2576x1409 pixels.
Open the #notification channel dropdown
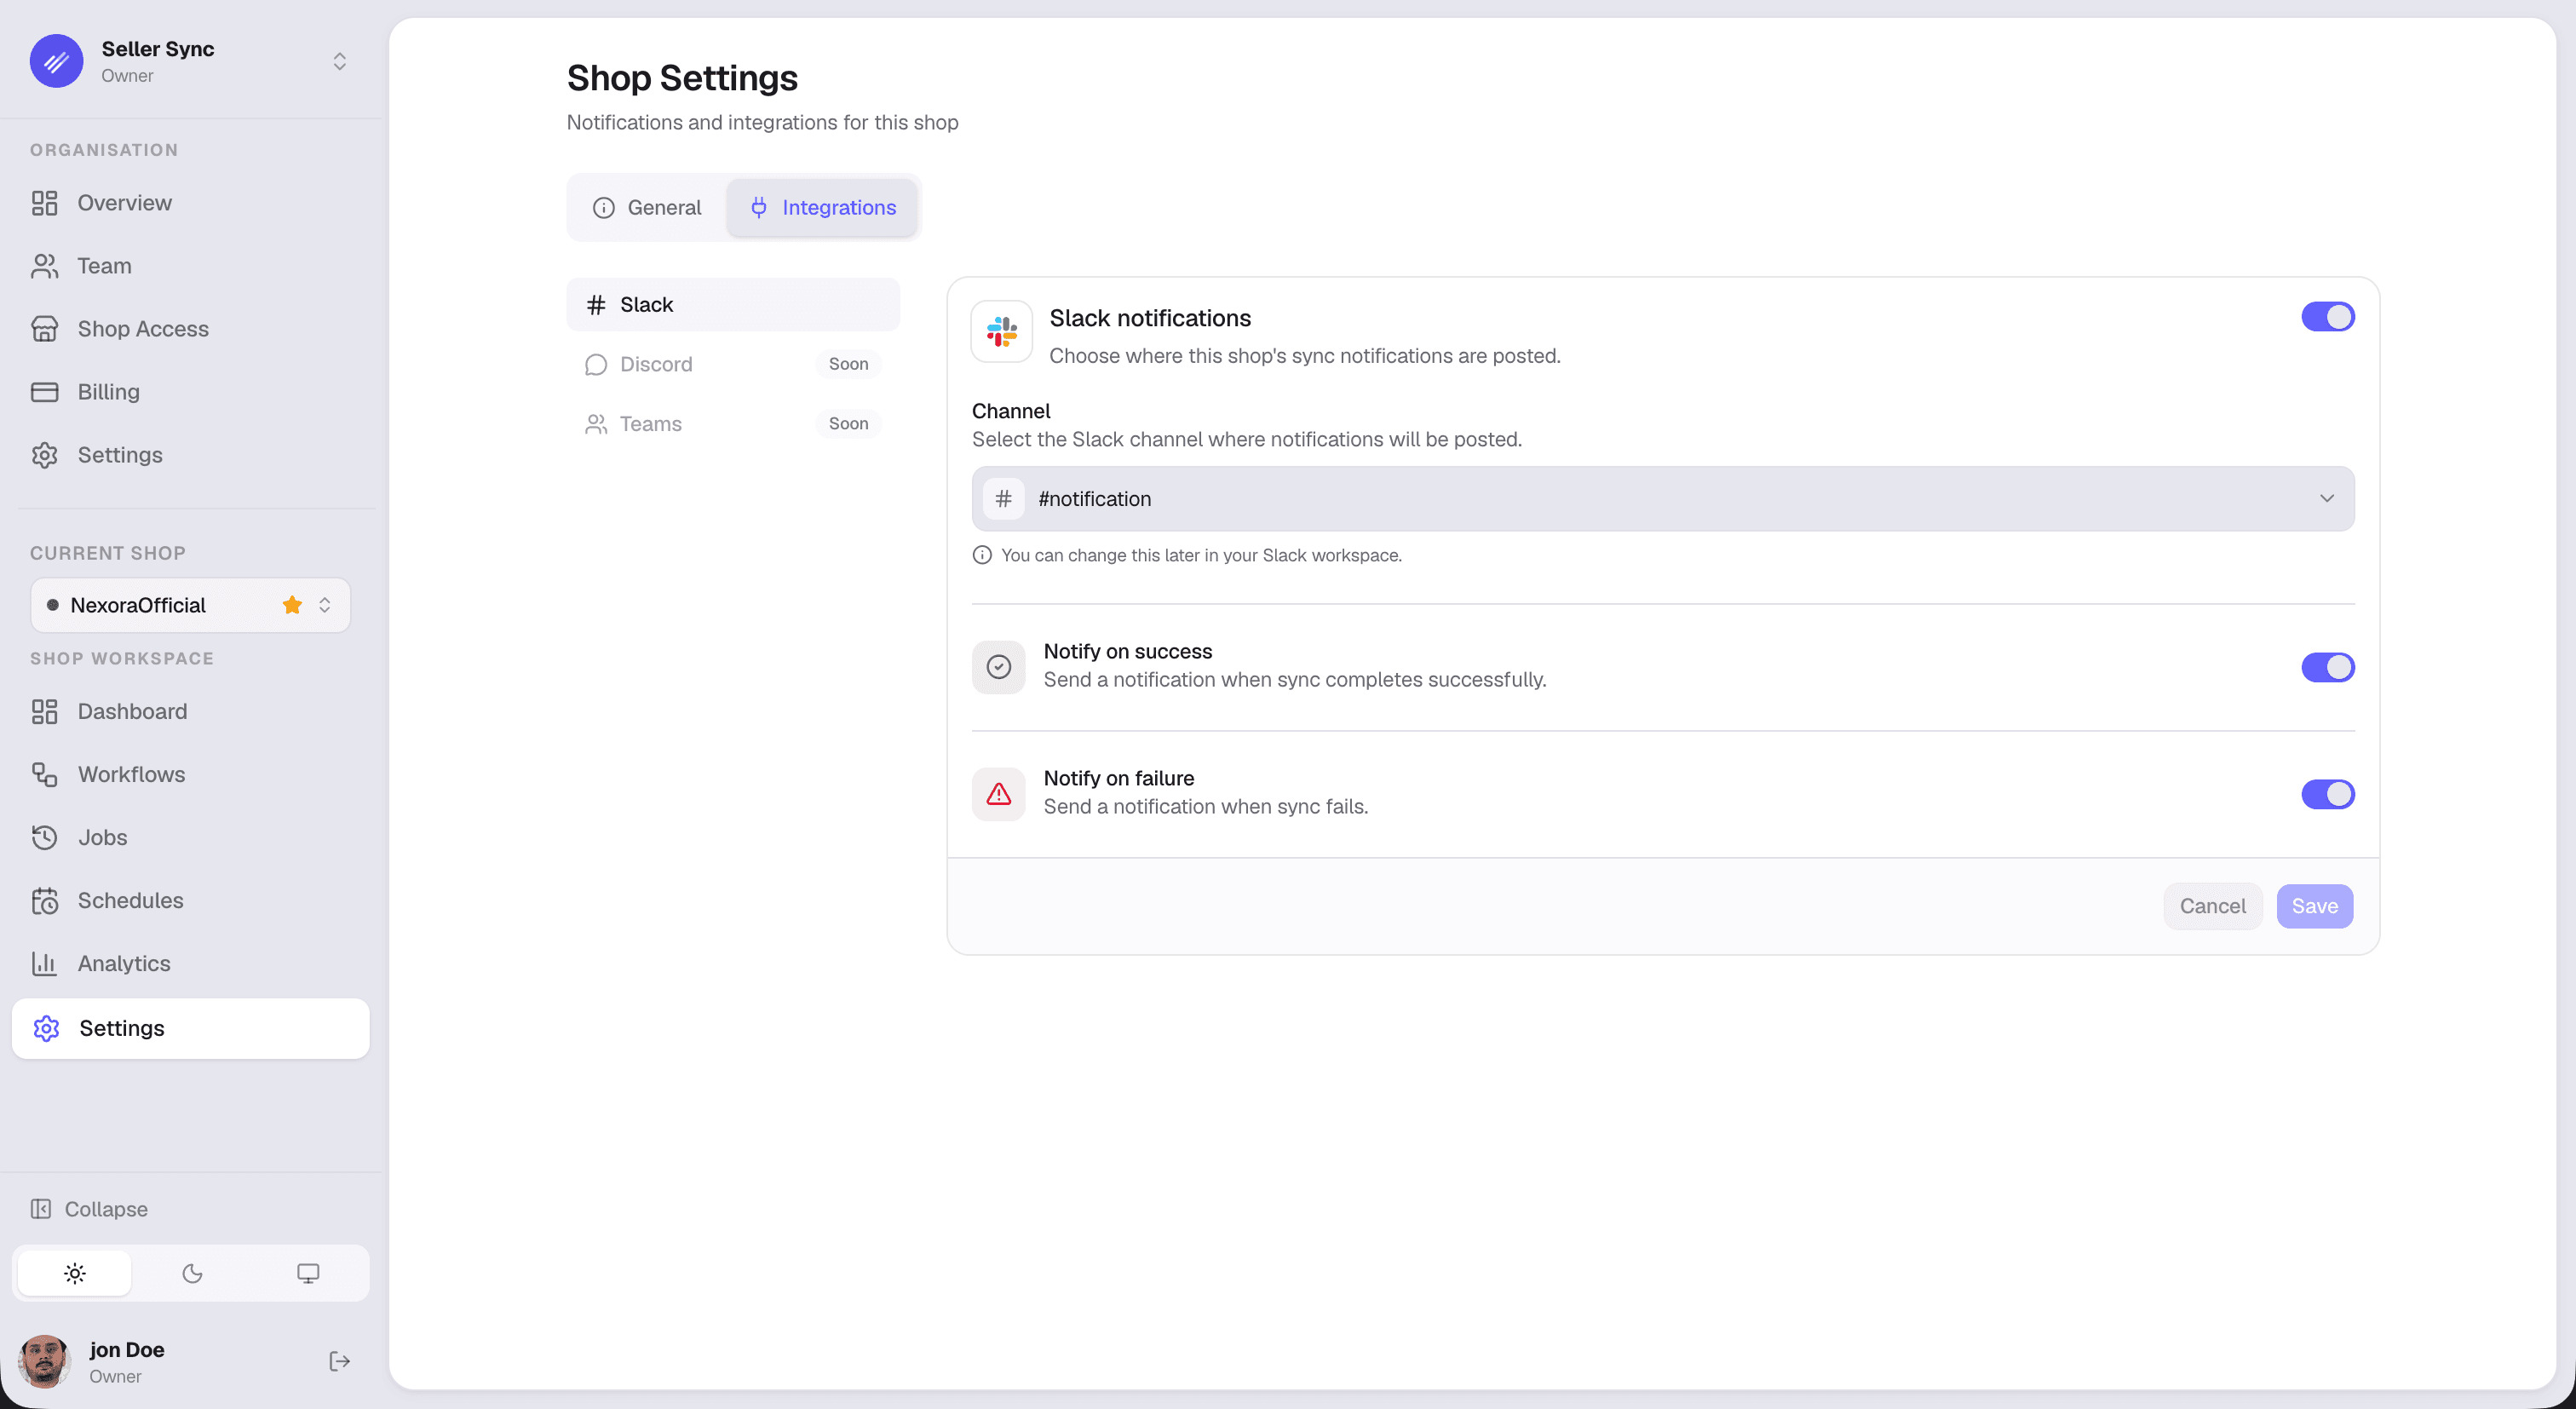[x=1663, y=499]
